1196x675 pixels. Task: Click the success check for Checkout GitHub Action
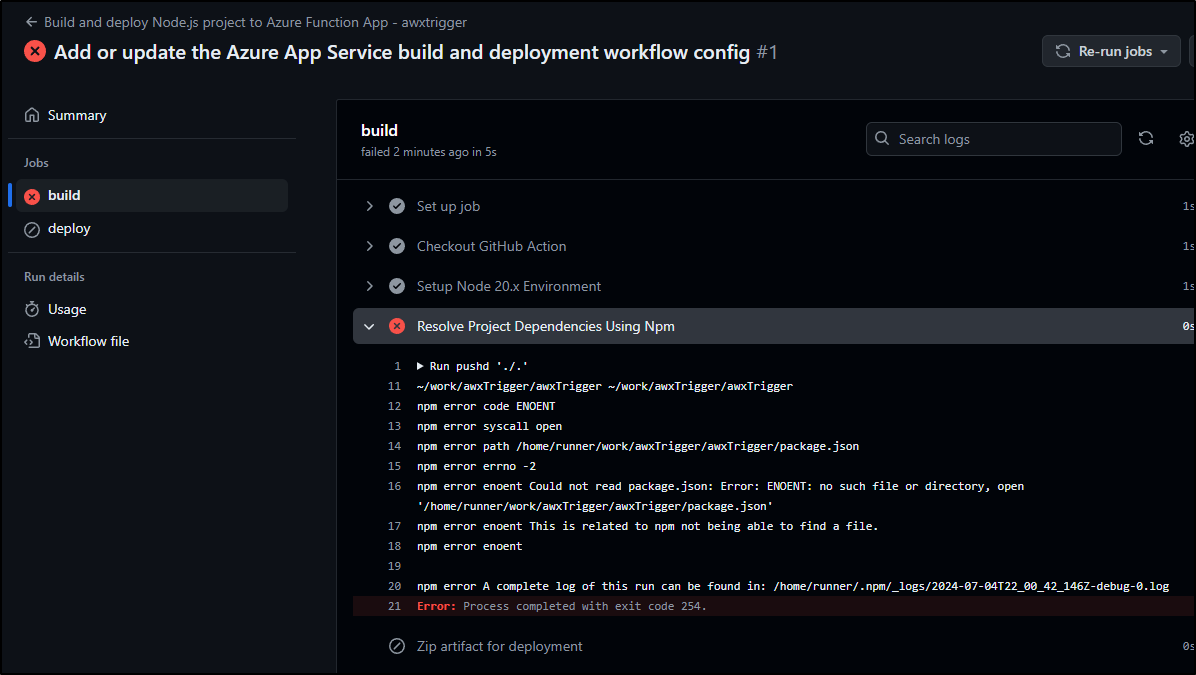pyautogui.click(x=397, y=246)
